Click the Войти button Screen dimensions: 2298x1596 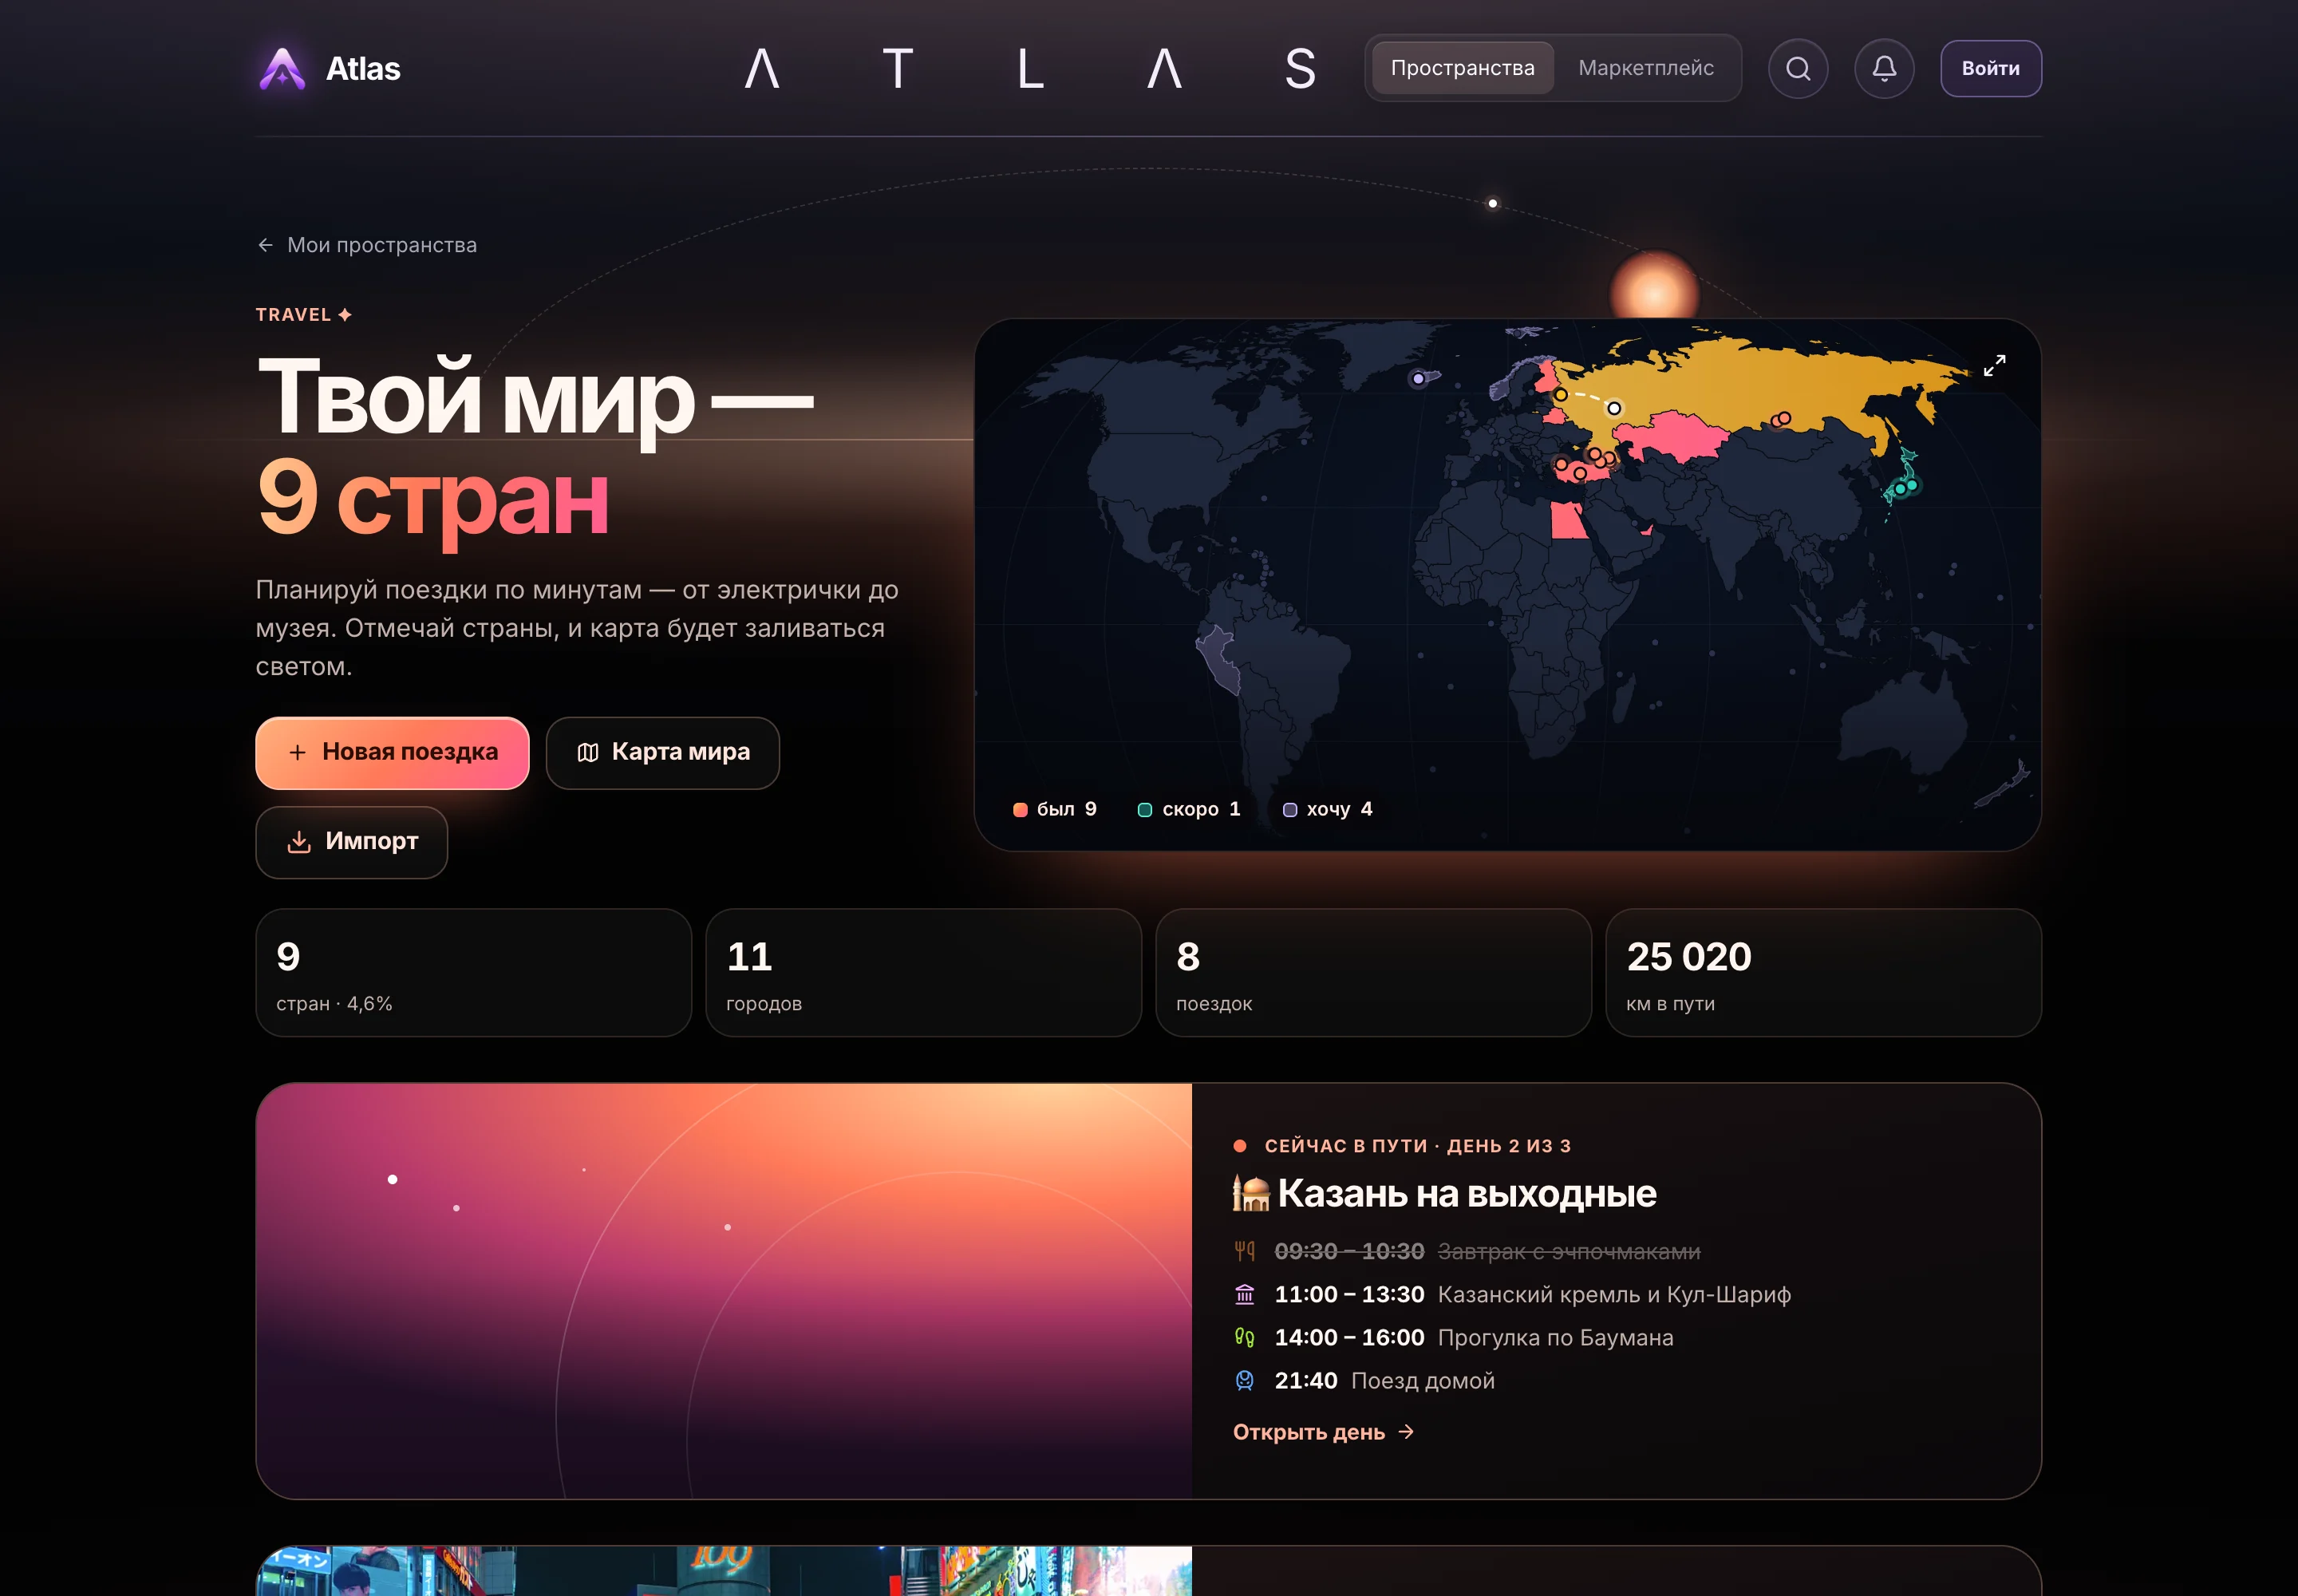1990,68
